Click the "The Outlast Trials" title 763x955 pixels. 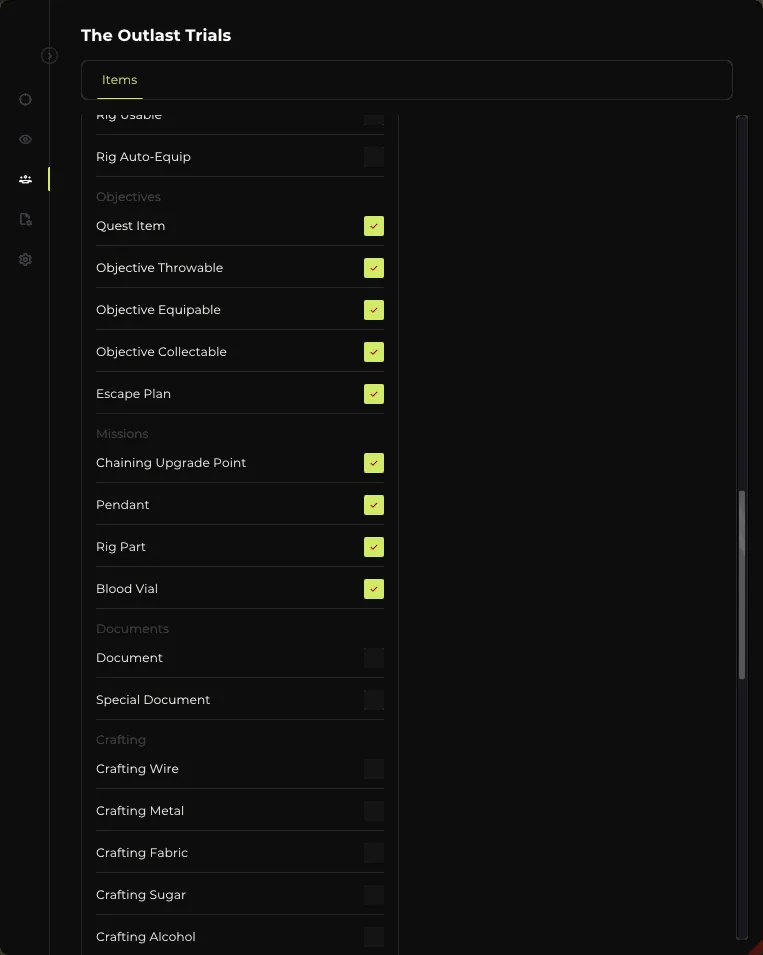point(156,35)
